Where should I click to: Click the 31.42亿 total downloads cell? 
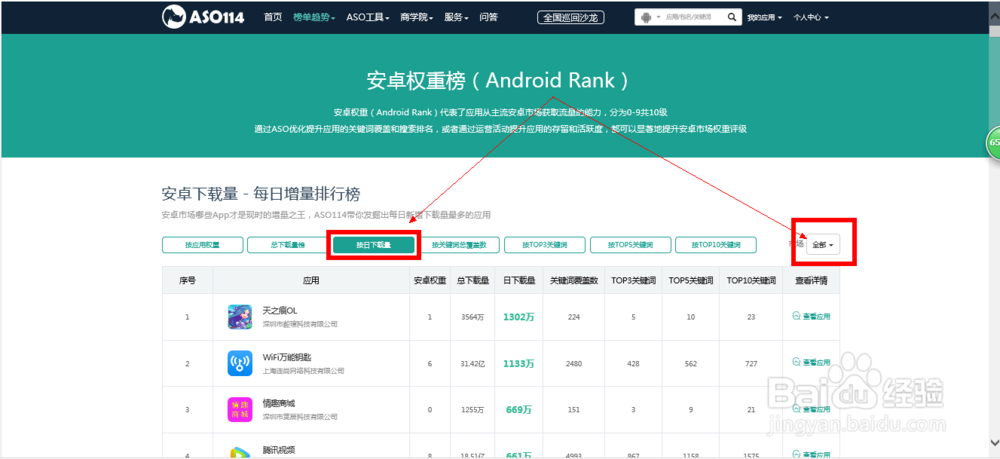[x=473, y=363]
